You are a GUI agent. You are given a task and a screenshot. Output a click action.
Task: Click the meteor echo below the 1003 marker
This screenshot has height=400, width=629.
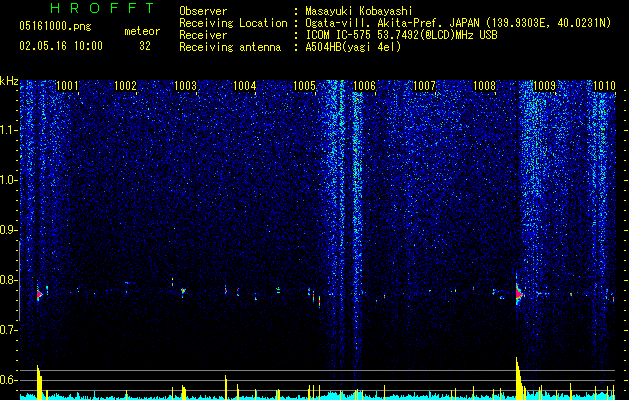183,290
